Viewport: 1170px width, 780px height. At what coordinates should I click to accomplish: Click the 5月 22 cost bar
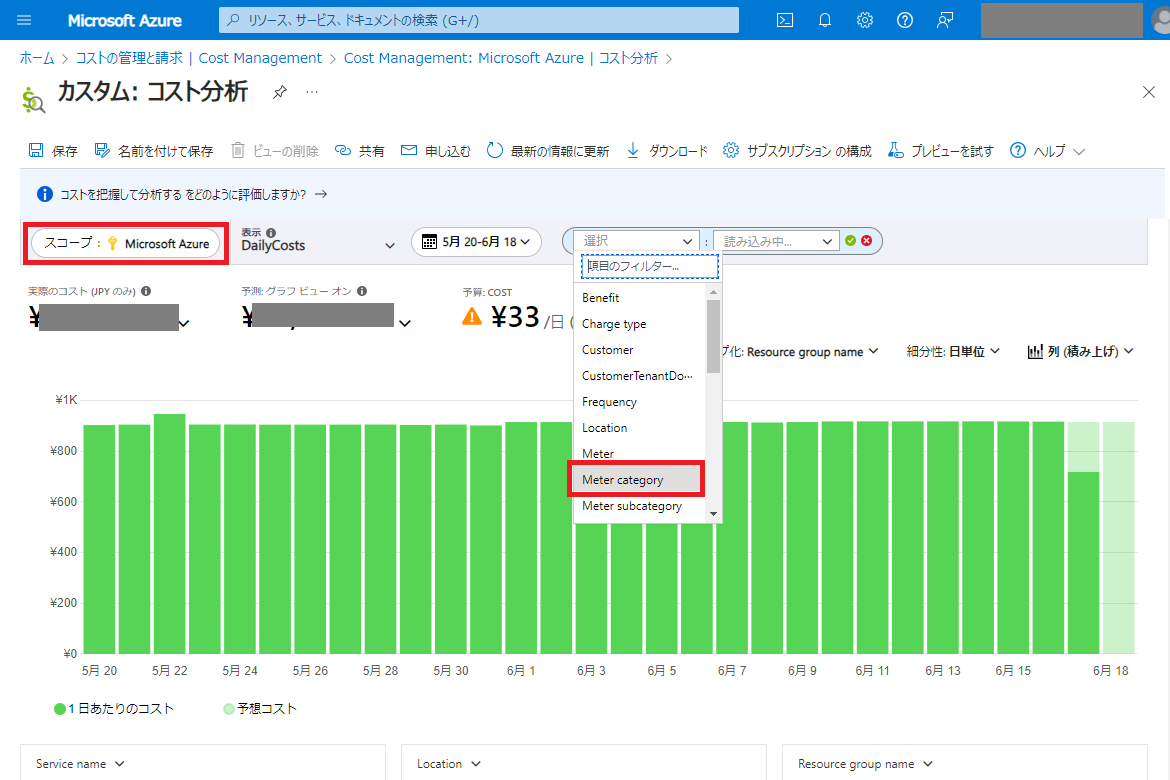[169, 534]
